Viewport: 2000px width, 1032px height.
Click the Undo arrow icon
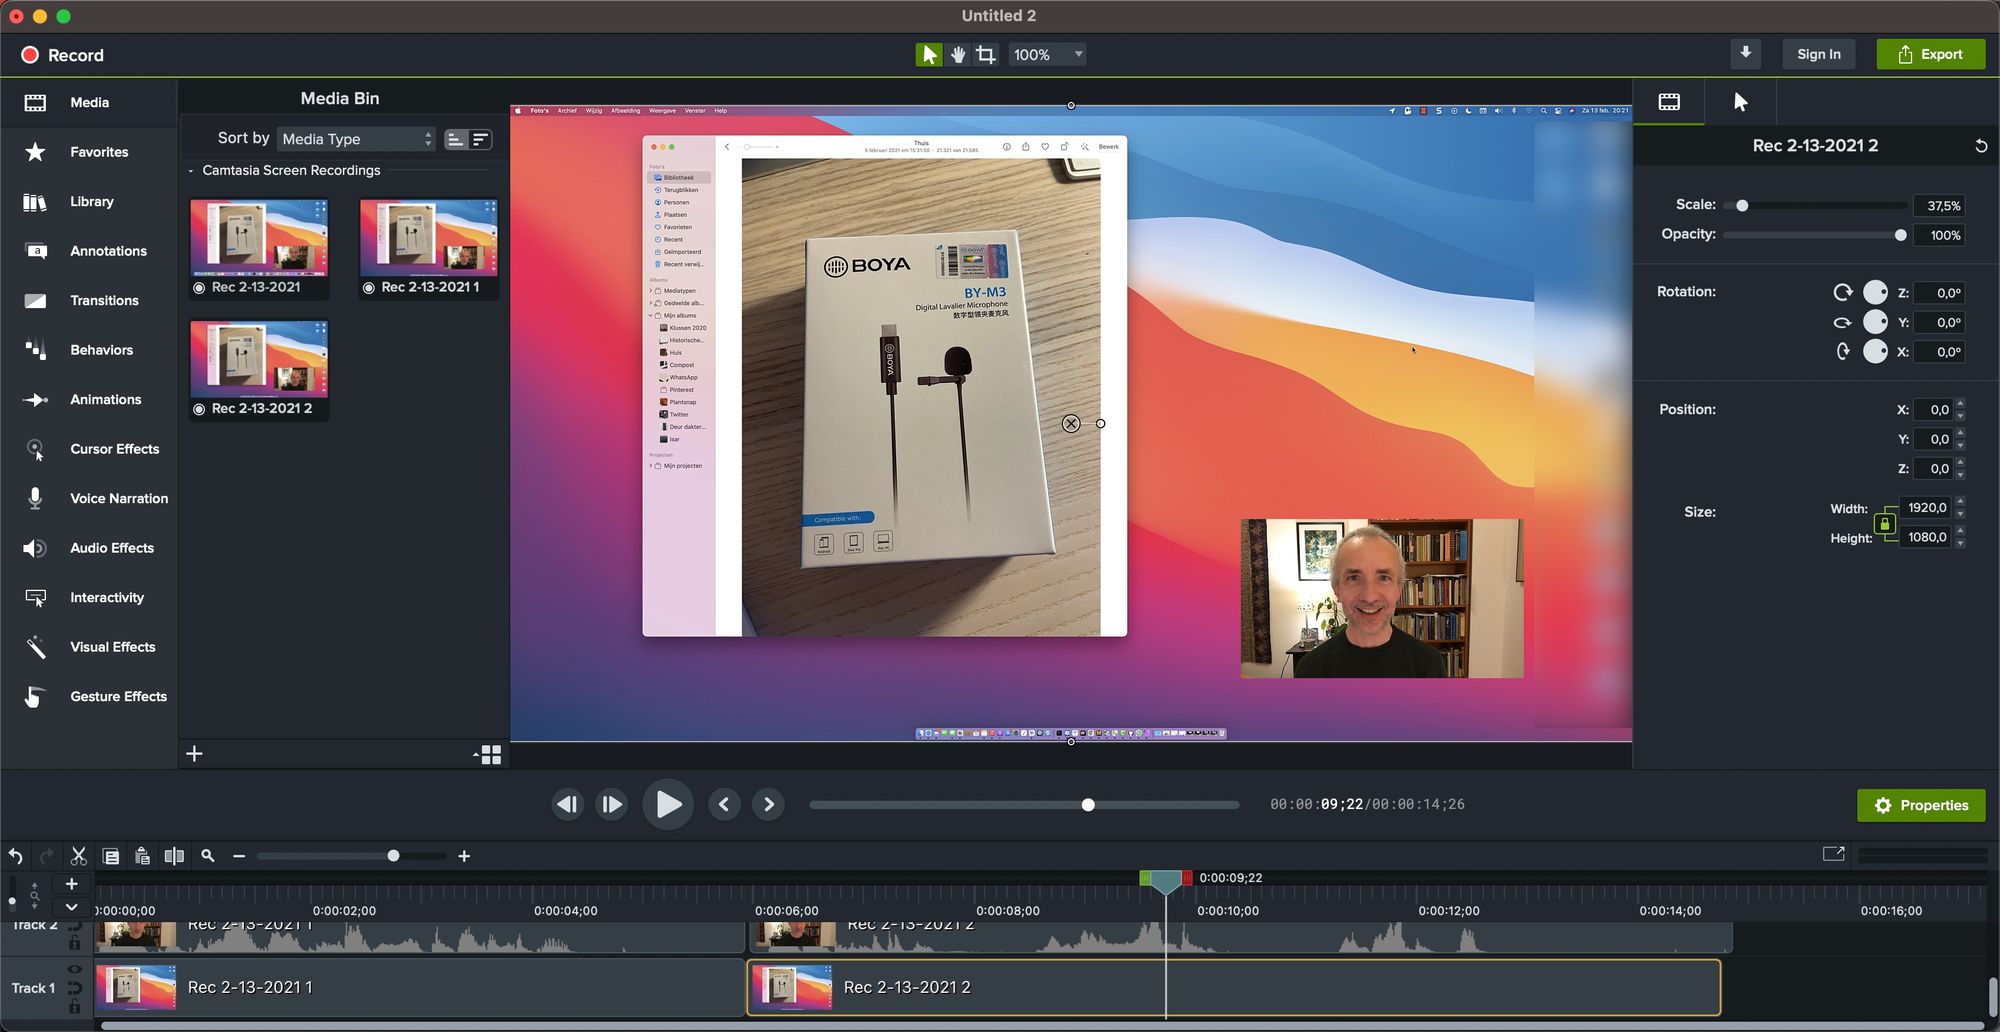[x=16, y=856]
